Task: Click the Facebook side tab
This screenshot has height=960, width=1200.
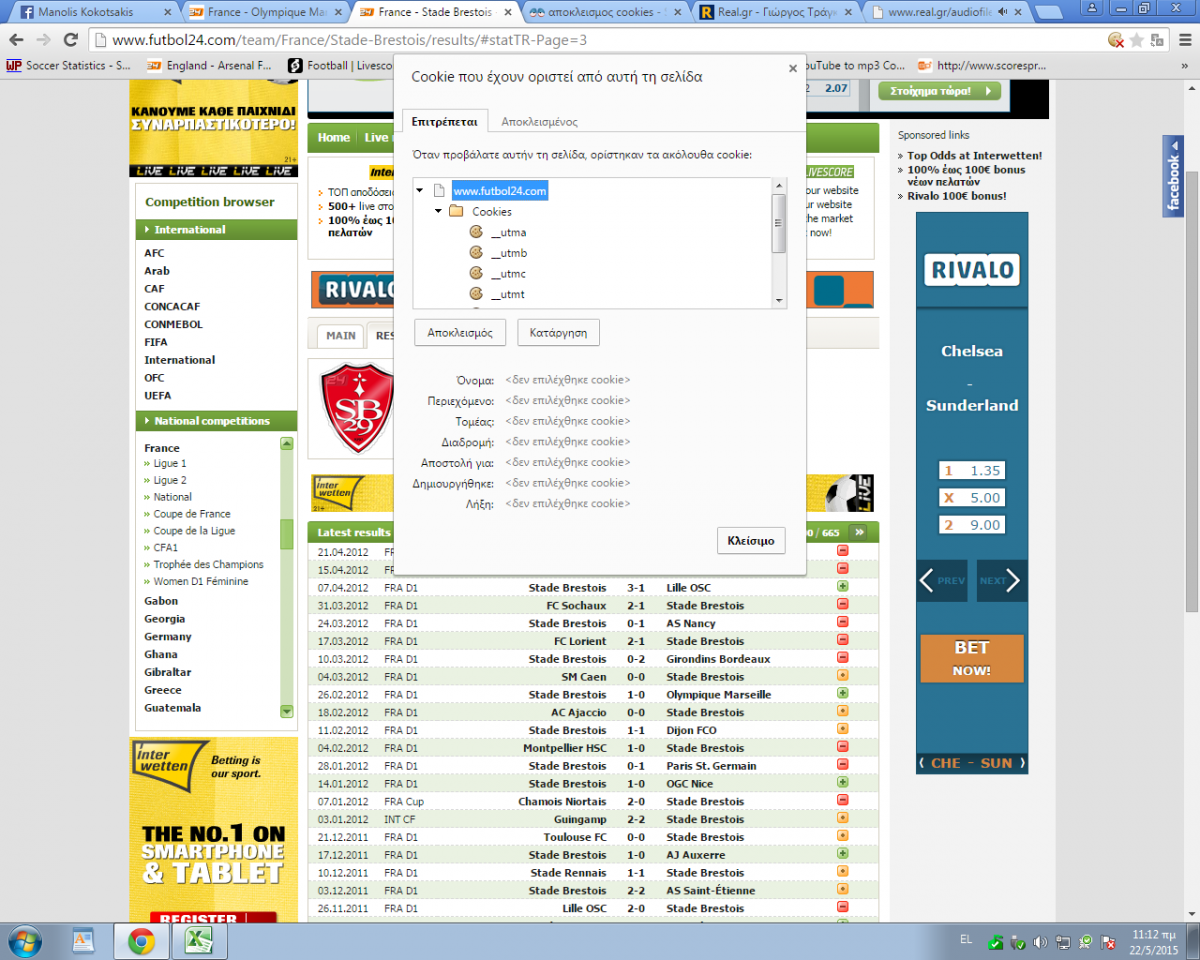Action: tap(1173, 175)
